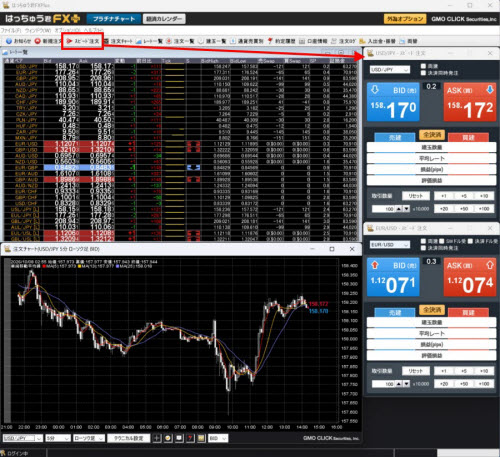500x457 pixels.
Task: Click the red pin icon in the chart toolbar
Action: coord(190,438)
